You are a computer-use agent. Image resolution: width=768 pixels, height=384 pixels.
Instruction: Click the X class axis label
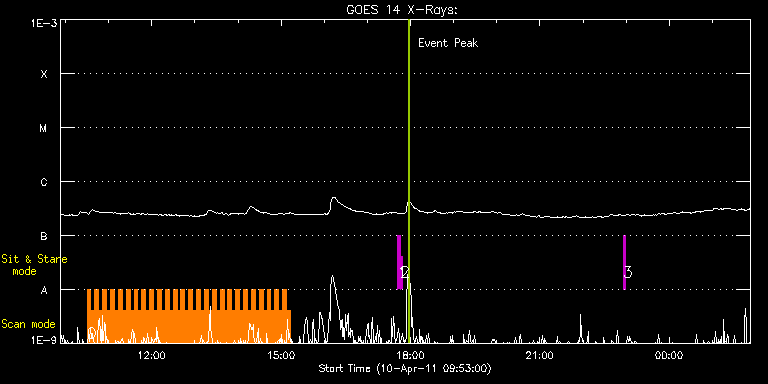click(44, 74)
